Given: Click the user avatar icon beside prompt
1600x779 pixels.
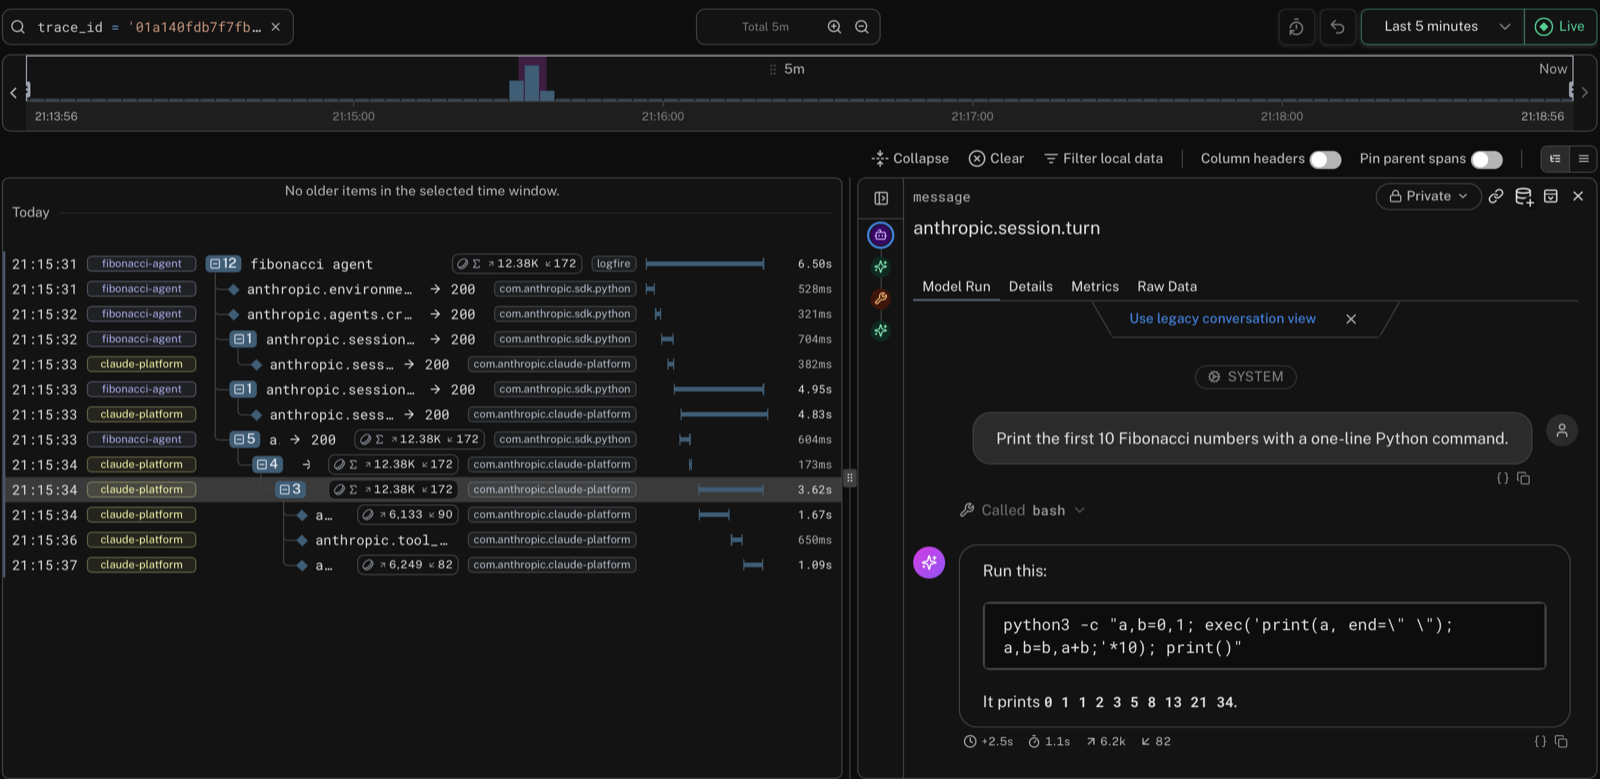Looking at the screenshot, I should click(1562, 431).
